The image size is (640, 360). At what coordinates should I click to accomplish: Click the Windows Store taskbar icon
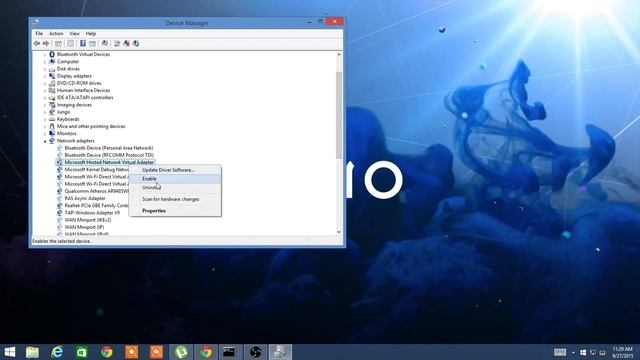click(x=82, y=352)
